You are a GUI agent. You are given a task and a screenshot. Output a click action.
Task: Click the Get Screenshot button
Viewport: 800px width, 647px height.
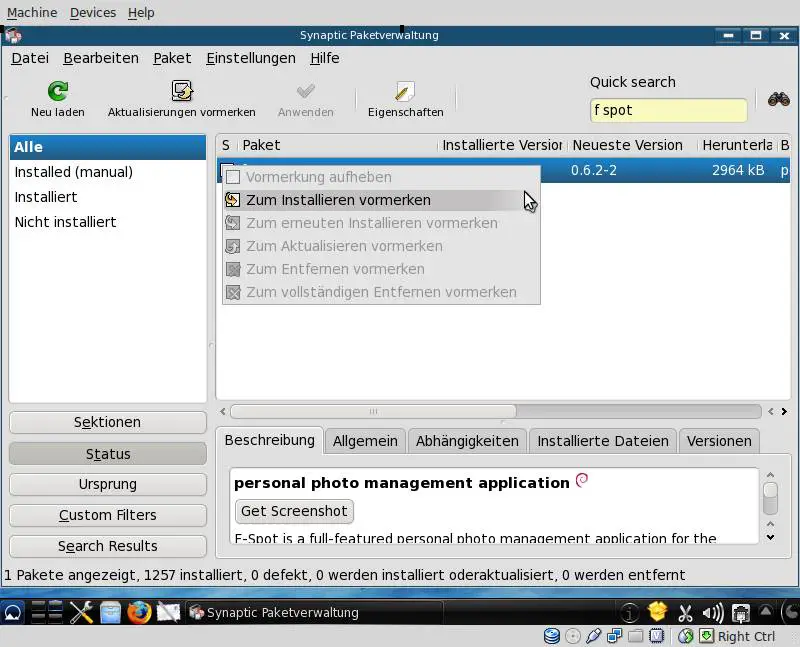(x=294, y=511)
